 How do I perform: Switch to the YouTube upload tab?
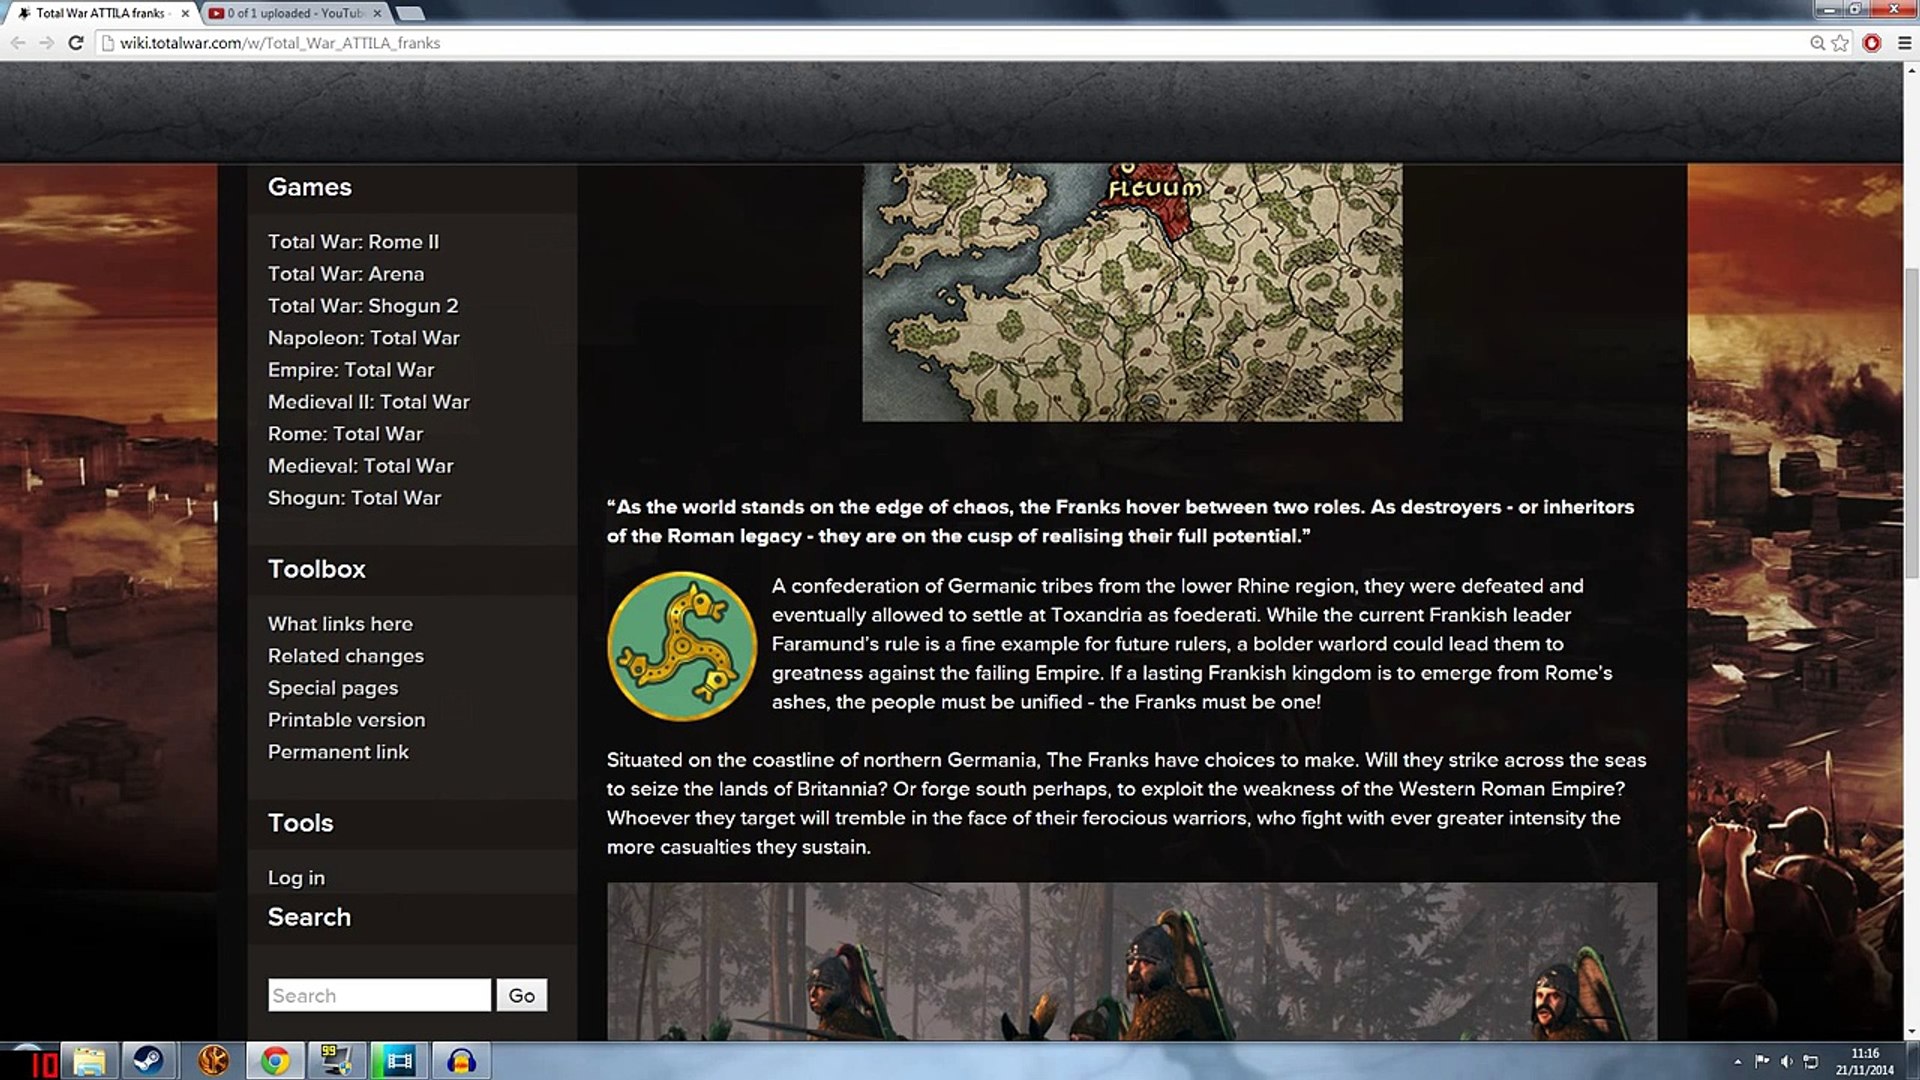[290, 13]
